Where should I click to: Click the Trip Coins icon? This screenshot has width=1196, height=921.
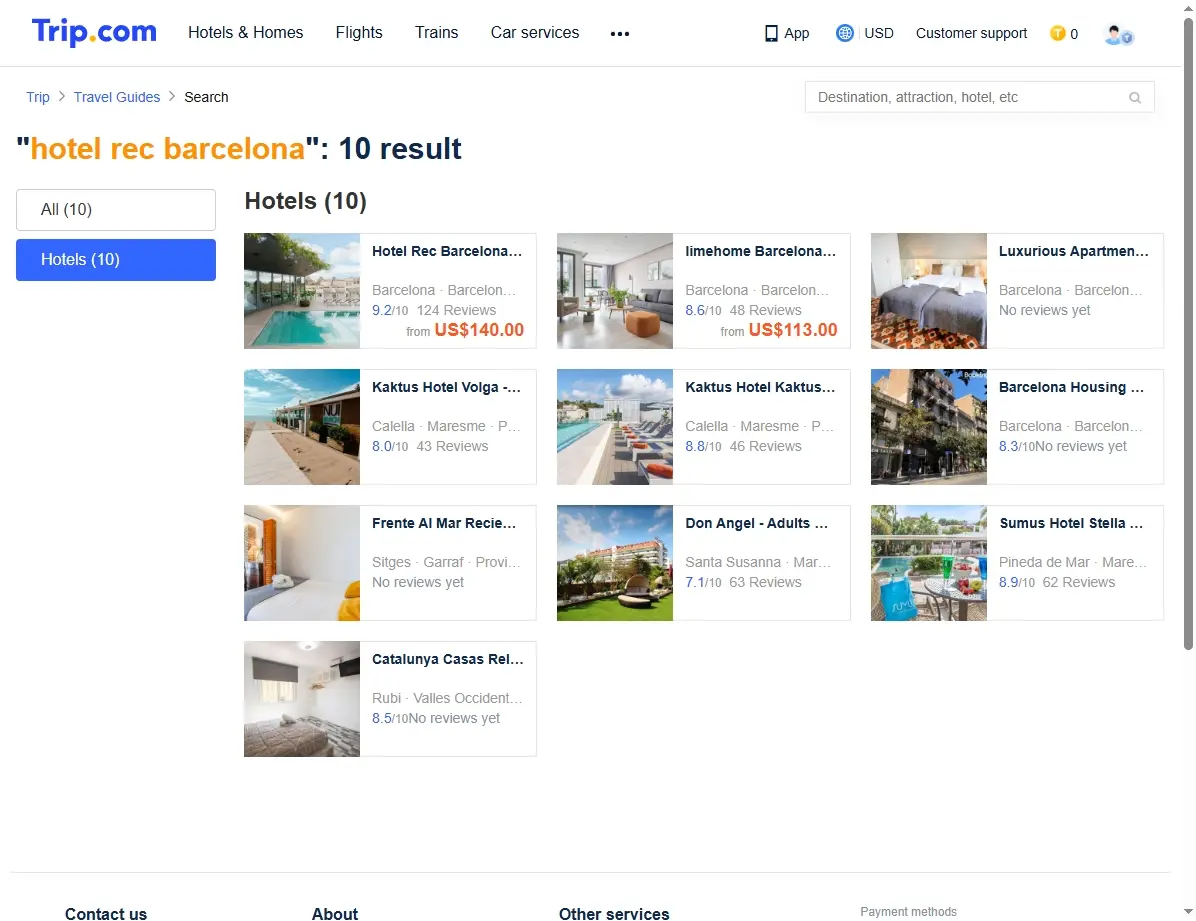pos(1057,34)
